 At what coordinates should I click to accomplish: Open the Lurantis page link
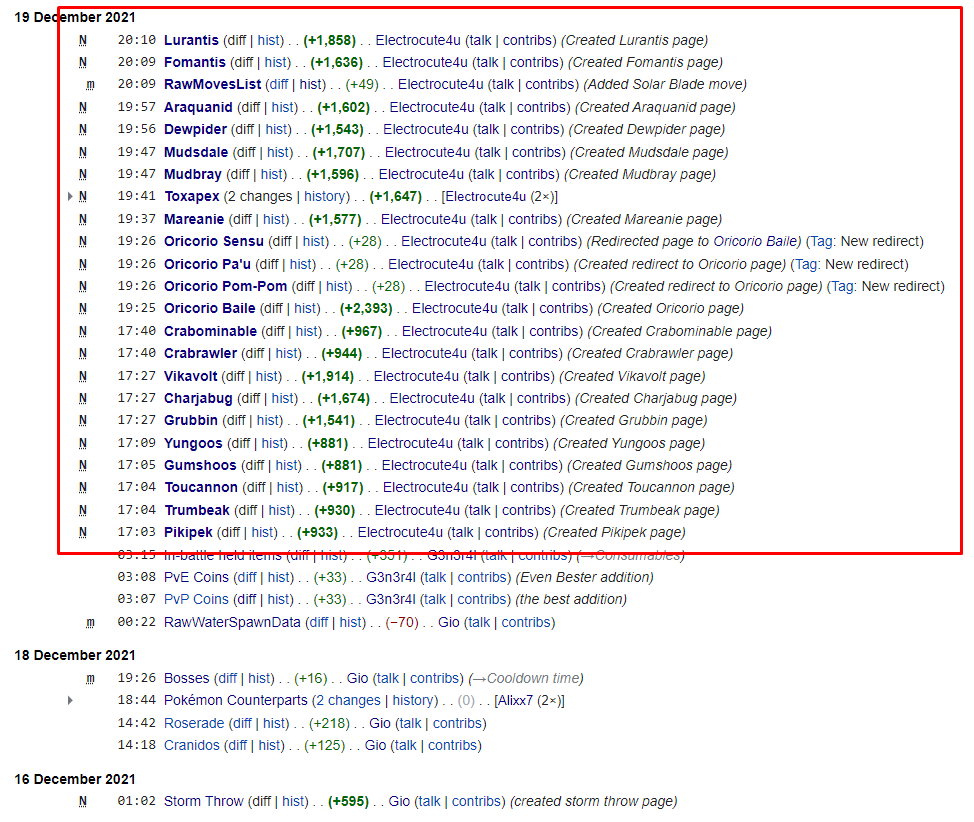[x=191, y=40]
